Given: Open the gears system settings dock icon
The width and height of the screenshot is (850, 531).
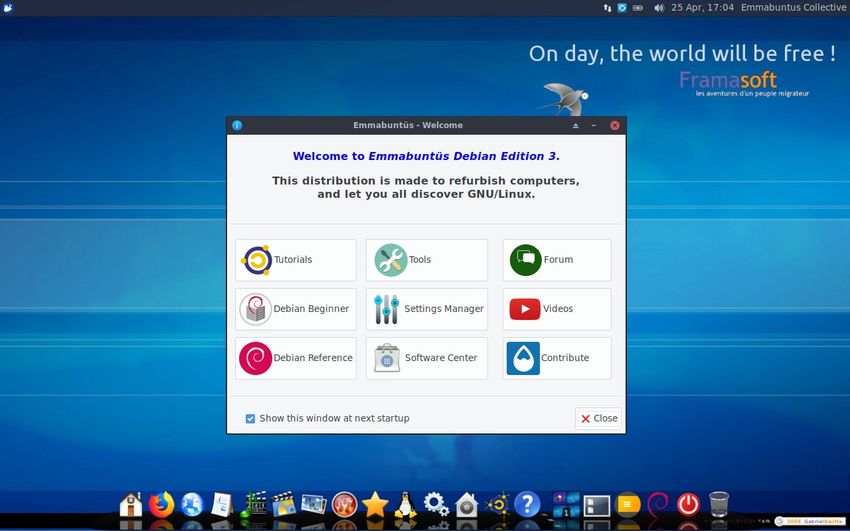Looking at the screenshot, I should [436, 504].
